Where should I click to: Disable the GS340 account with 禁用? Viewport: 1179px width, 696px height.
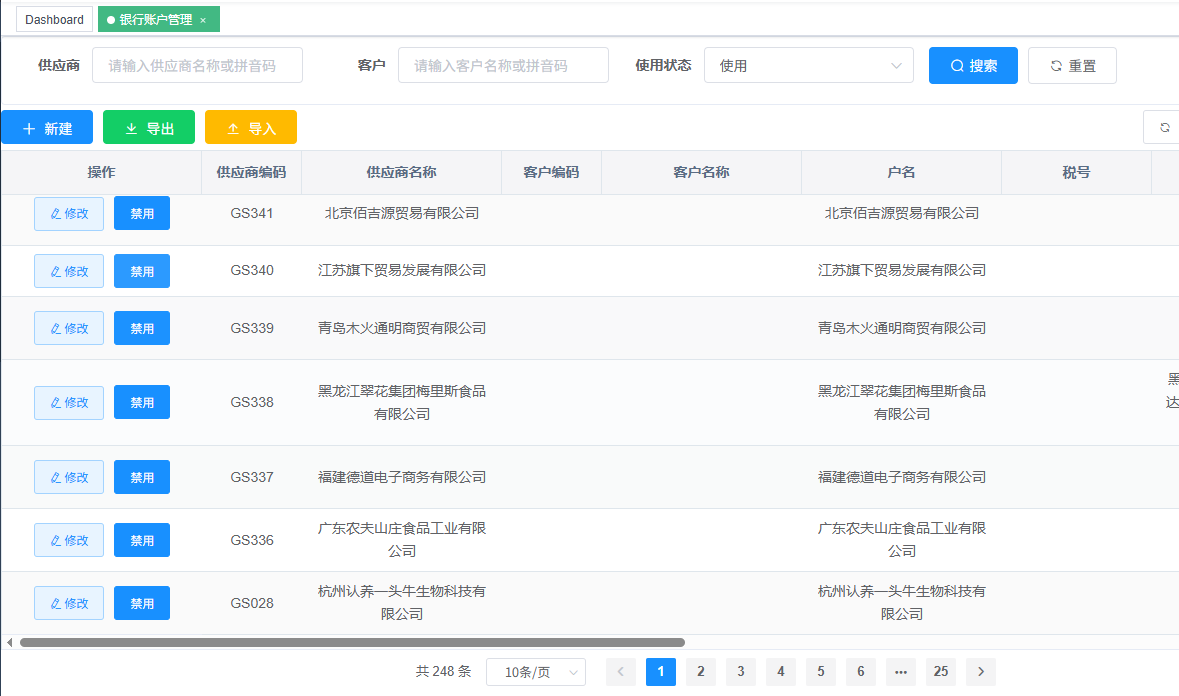[142, 271]
